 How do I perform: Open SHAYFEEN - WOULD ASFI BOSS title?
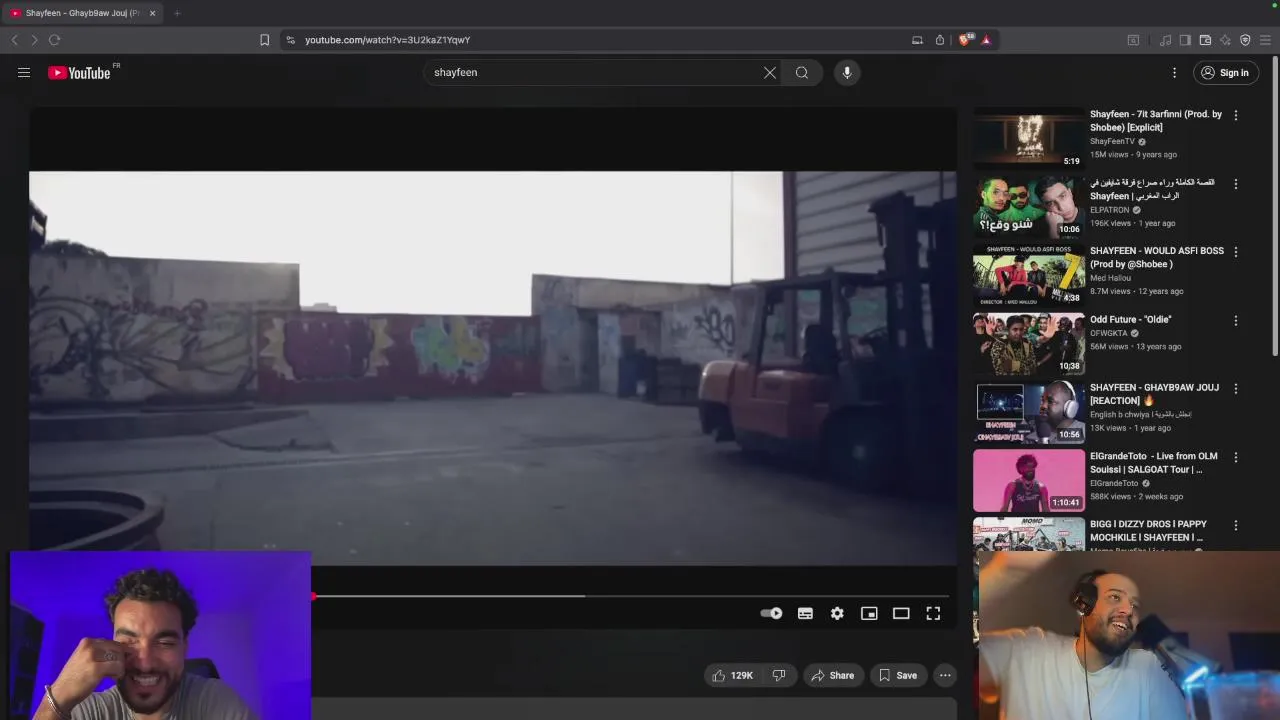[1157, 257]
